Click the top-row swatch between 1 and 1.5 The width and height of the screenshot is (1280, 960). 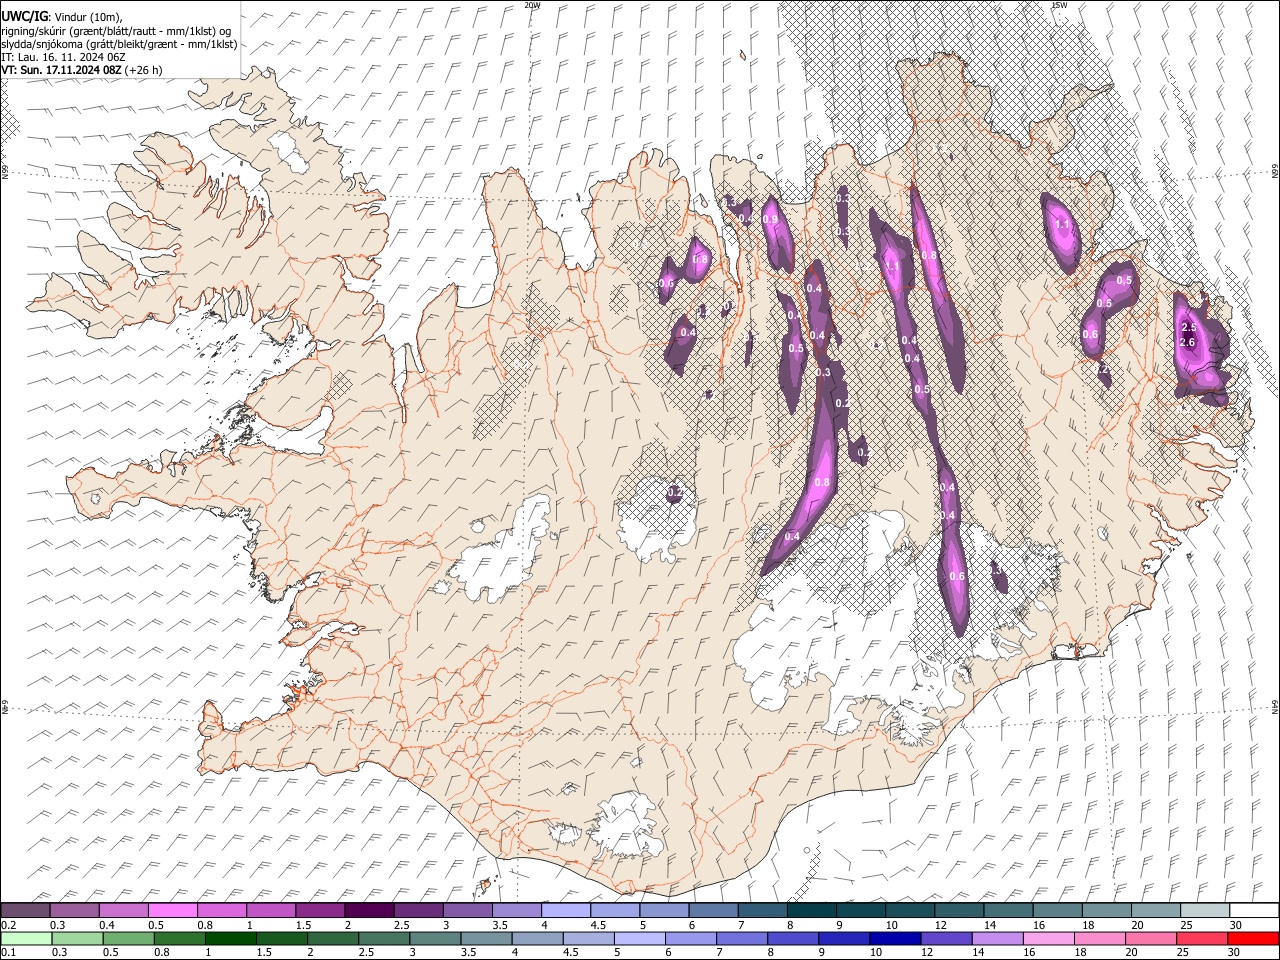click(270, 910)
